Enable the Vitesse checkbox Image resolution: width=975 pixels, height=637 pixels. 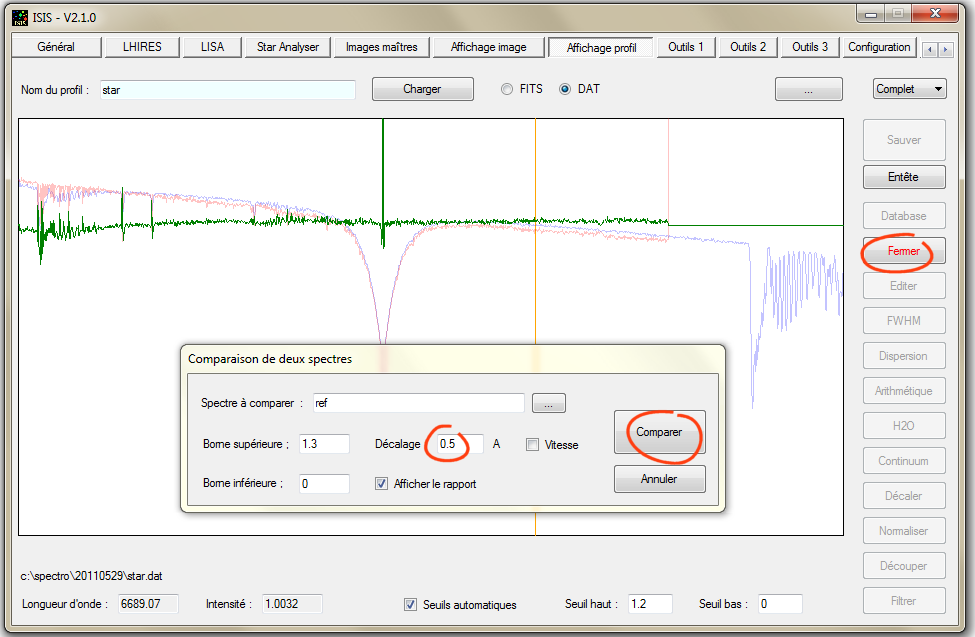click(x=533, y=445)
